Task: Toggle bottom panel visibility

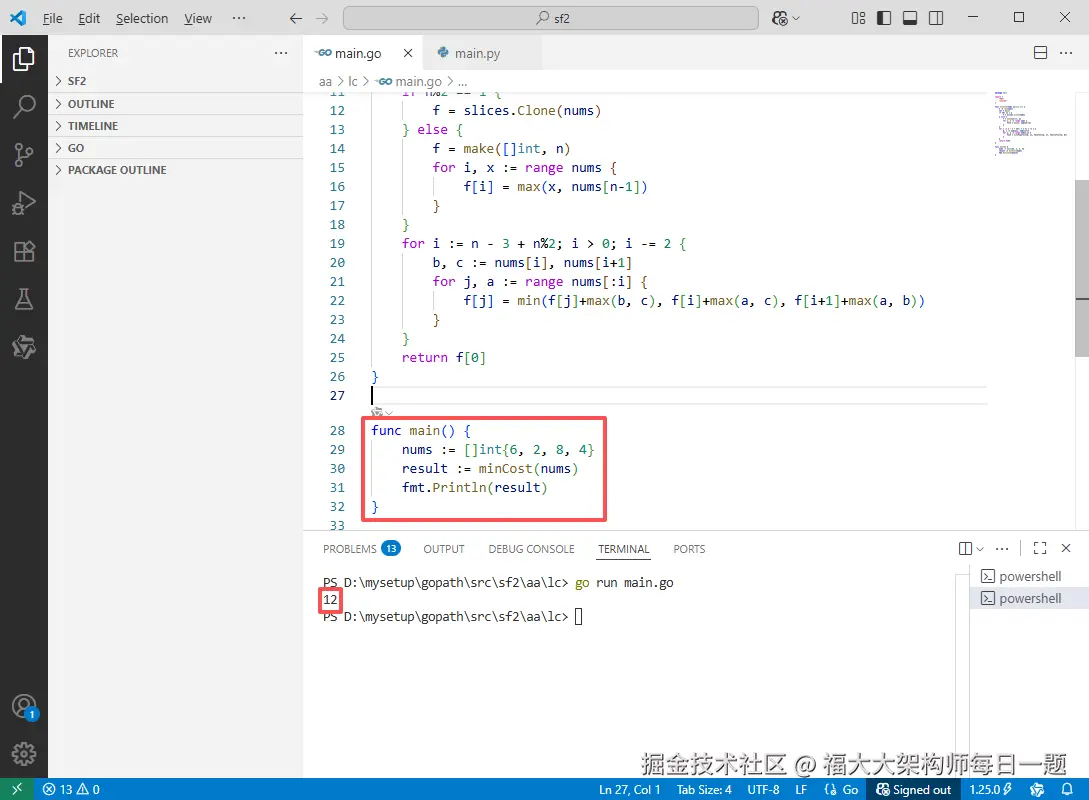Action: [x=910, y=18]
